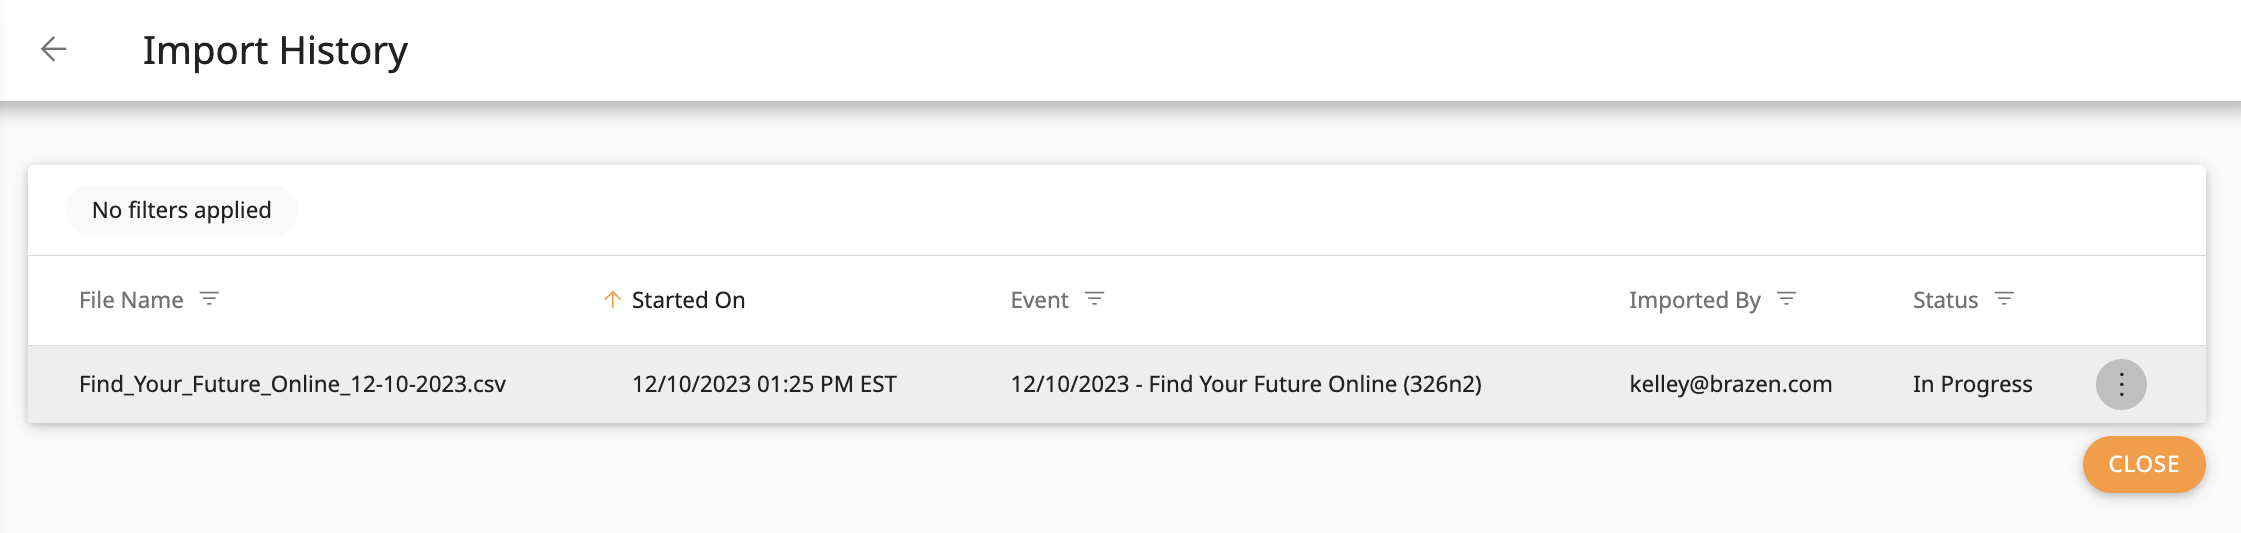The height and width of the screenshot is (533, 2241).
Task: Open the row's three-dot options menu
Action: point(2121,384)
